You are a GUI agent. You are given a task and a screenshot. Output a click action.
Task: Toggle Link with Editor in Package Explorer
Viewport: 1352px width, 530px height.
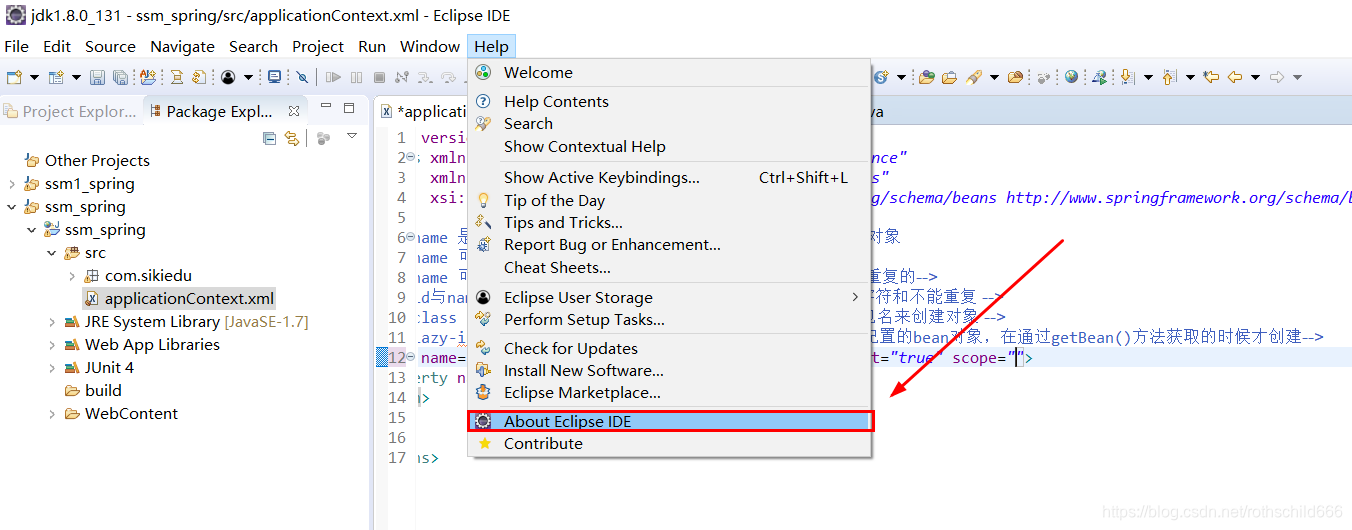[291, 138]
